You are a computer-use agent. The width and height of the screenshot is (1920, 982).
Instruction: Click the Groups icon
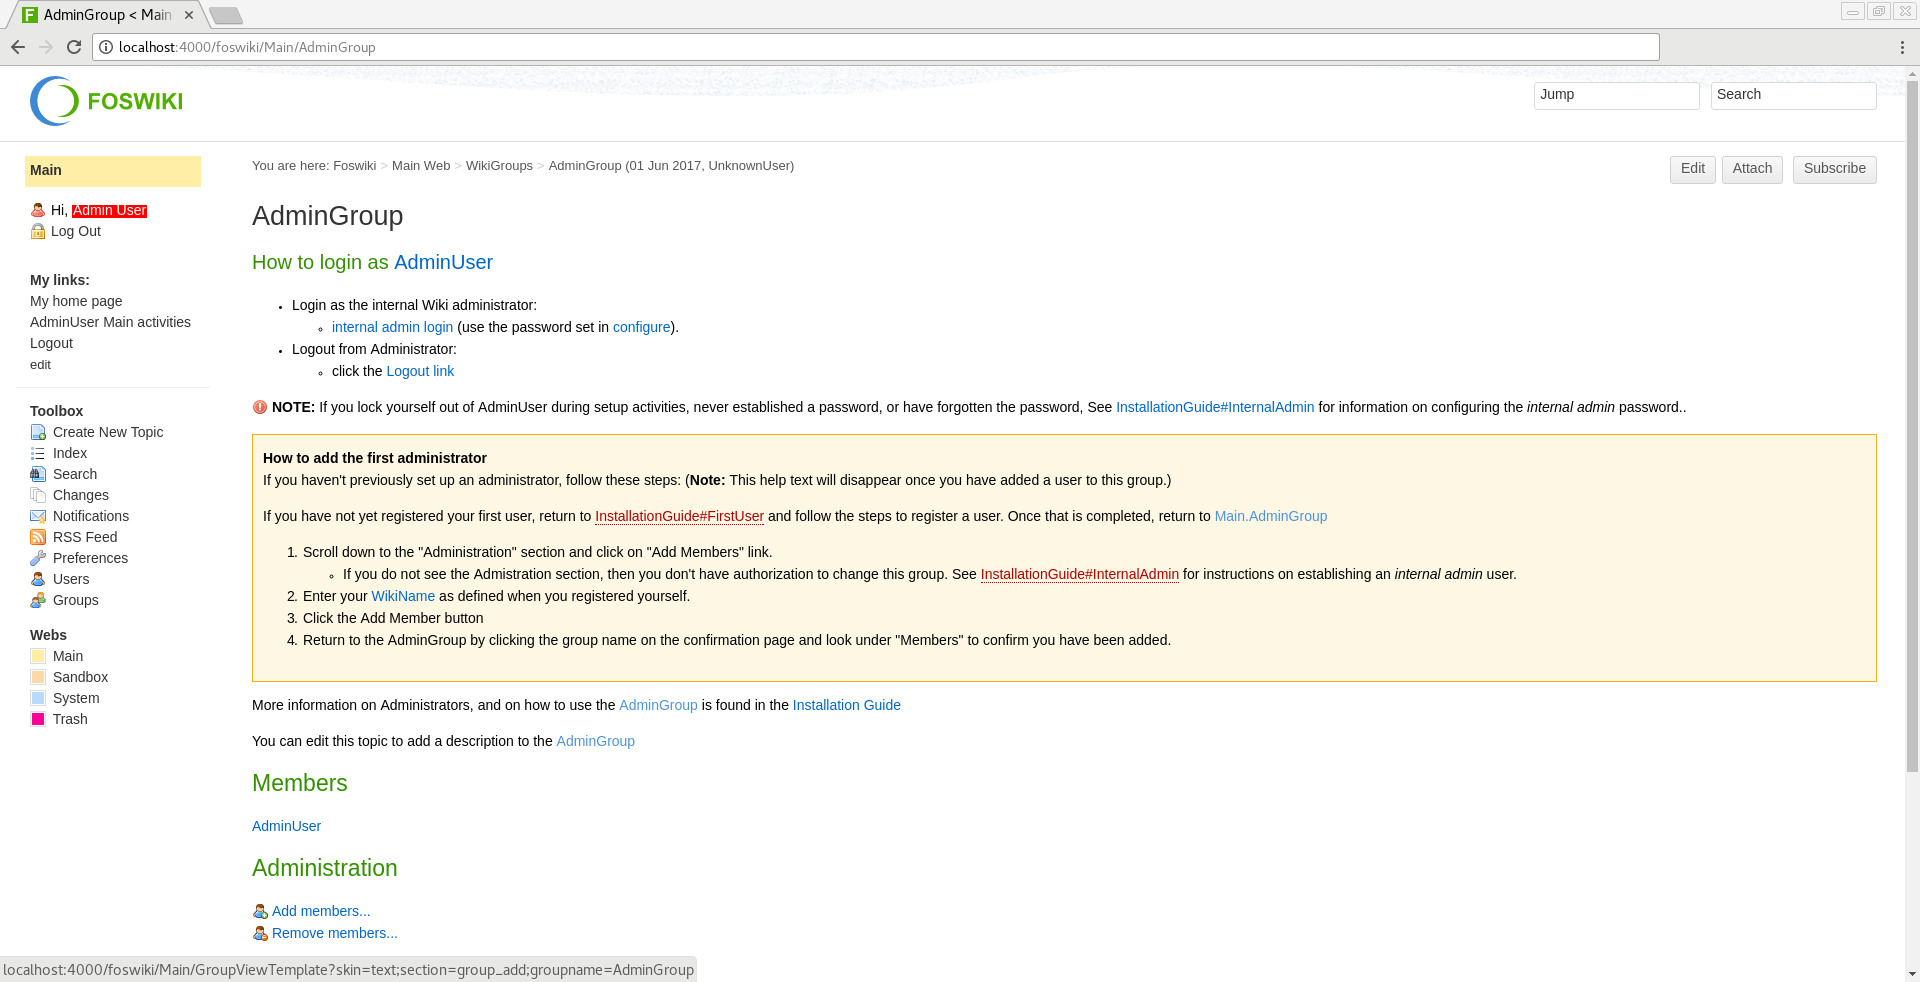click(x=38, y=600)
